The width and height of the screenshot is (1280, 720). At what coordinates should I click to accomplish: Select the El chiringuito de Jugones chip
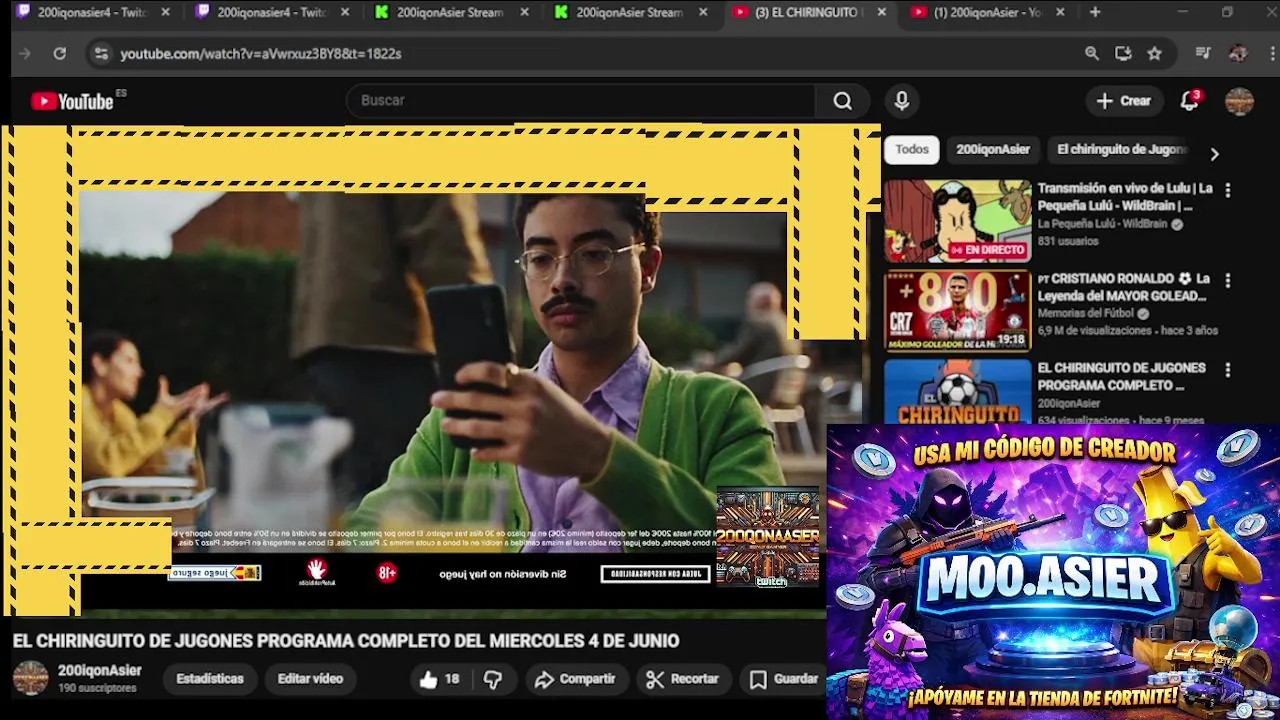(1122, 150)
